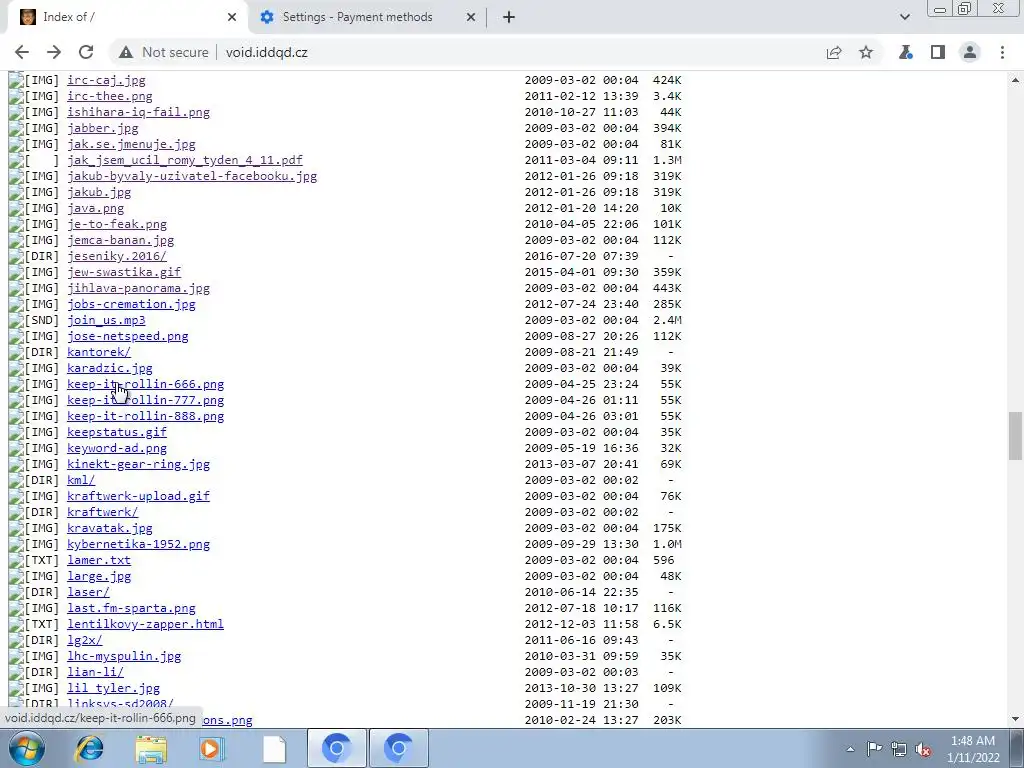Viewport: 1024px width, 768px height.
Task: Open the laser/ directory
Action: point(88,592)
